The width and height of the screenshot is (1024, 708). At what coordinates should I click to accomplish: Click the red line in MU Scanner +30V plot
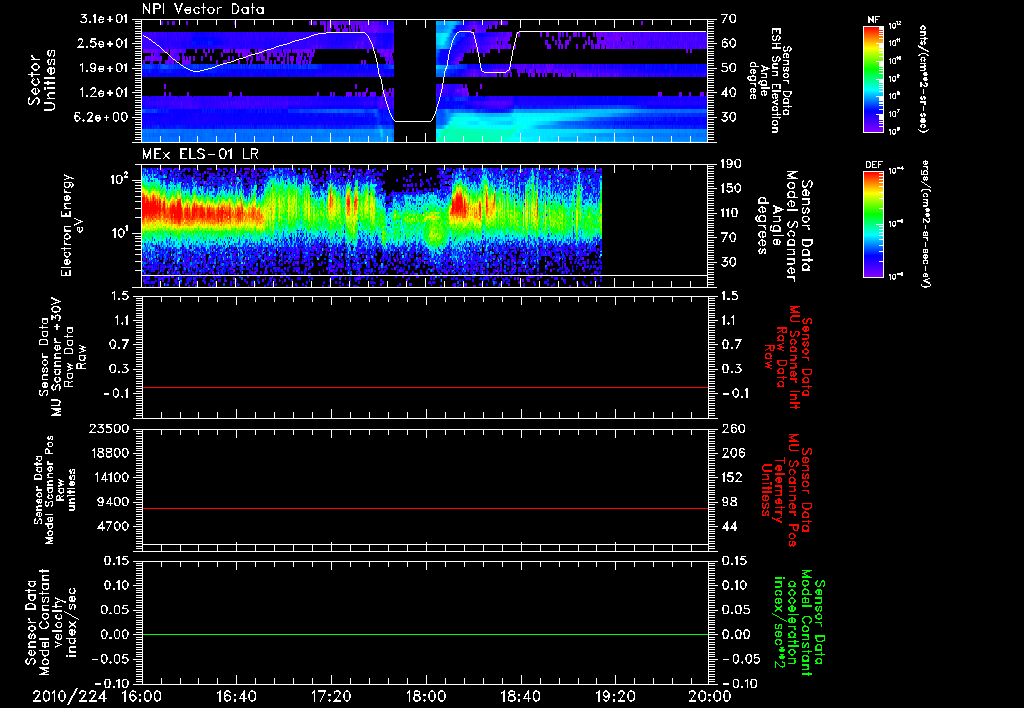424,387
